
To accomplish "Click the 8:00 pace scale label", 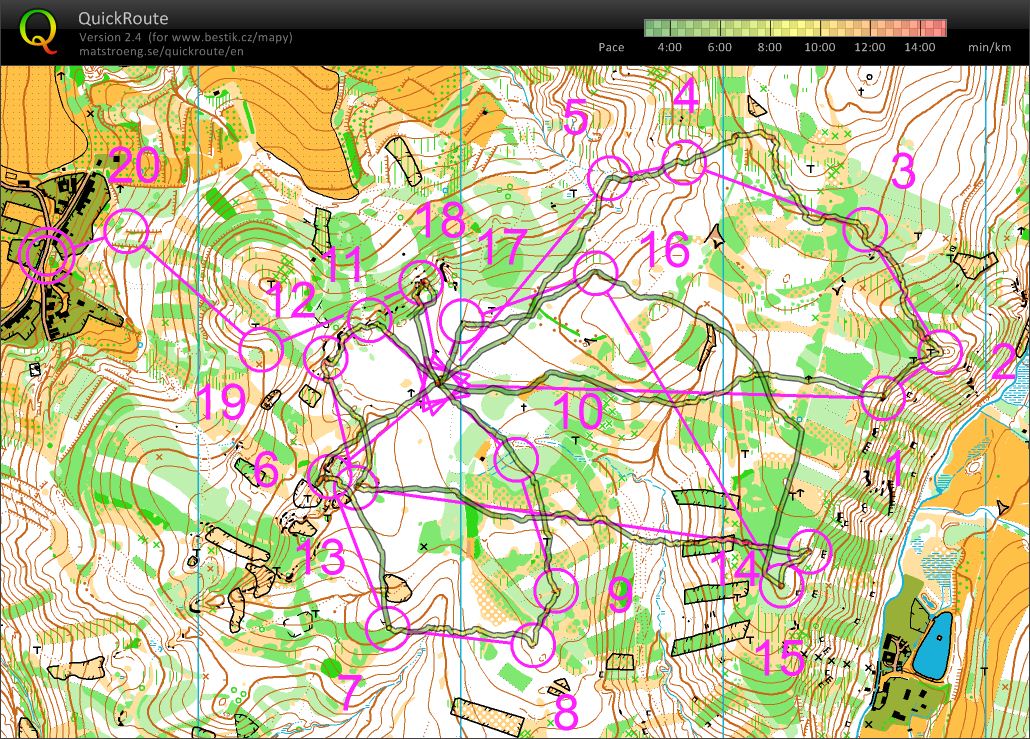I will (769, 47).
